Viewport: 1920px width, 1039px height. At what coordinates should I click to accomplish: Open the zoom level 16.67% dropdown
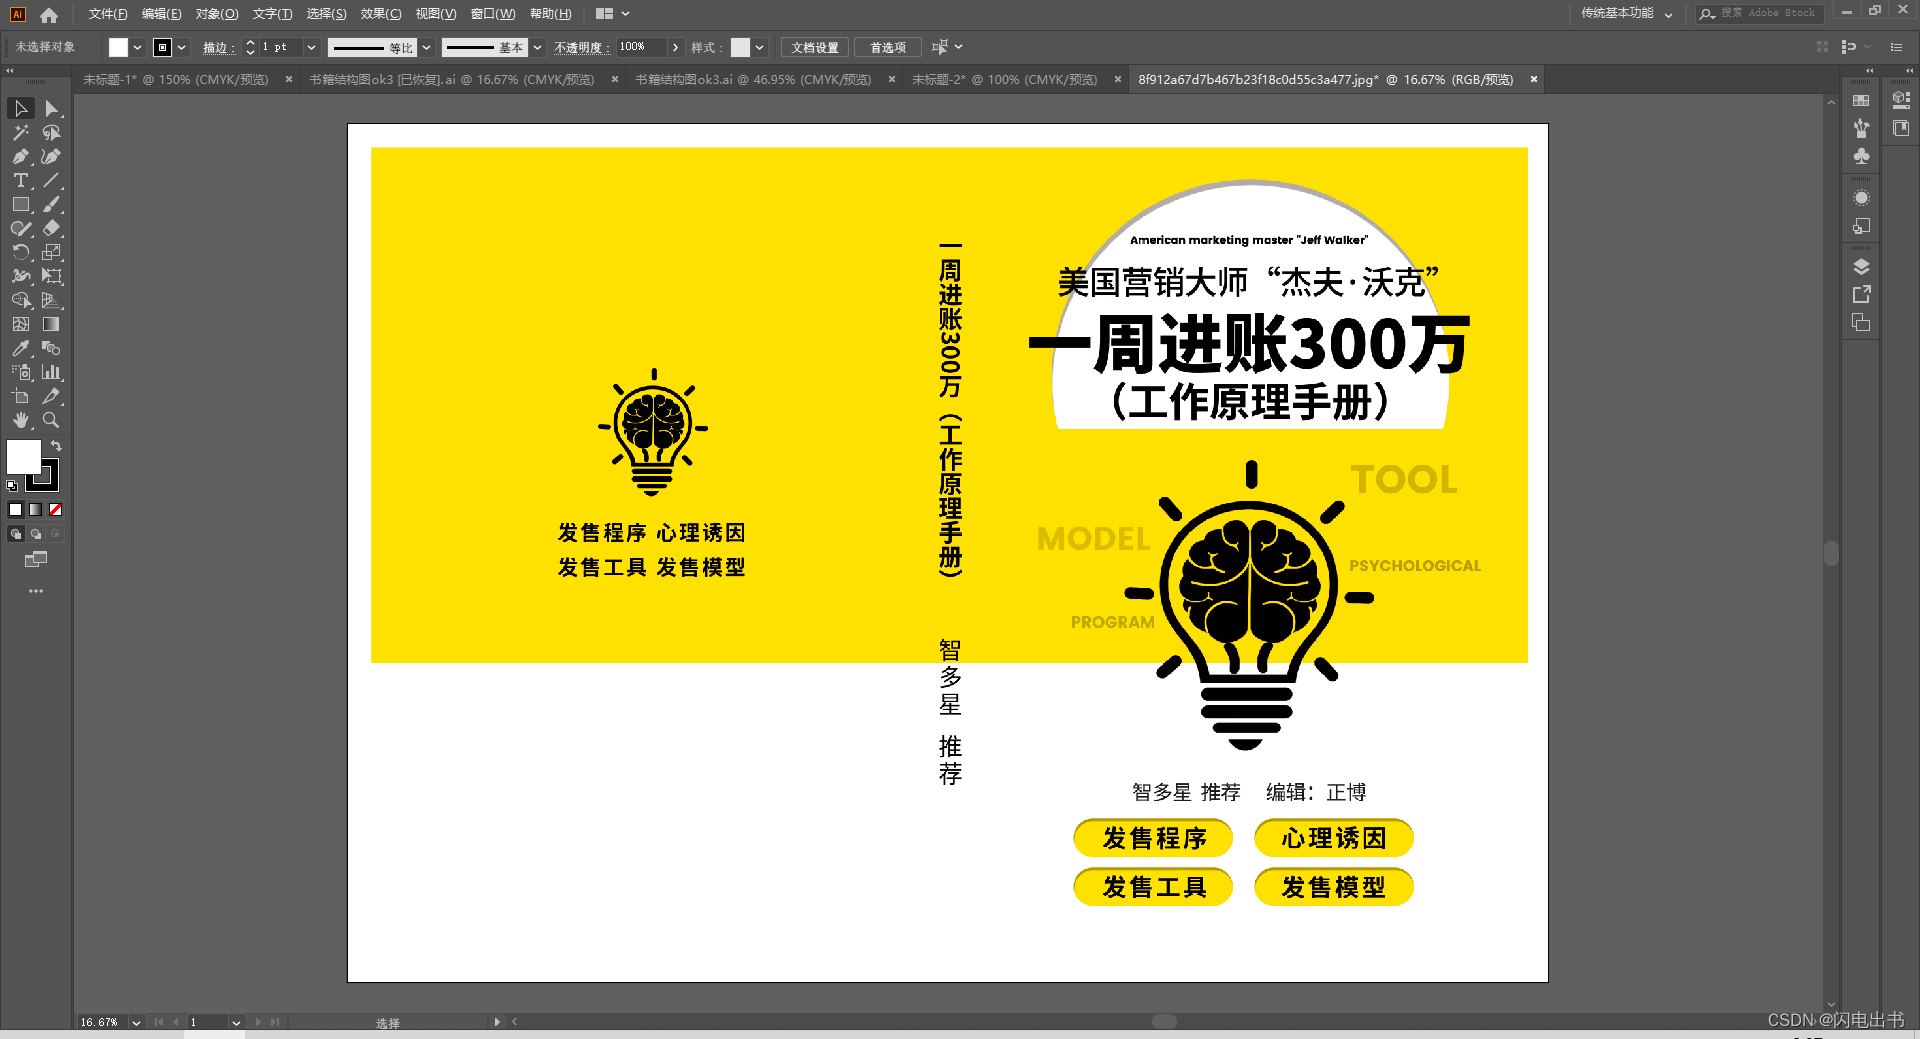pyautogui.click(x=136, y=1022)
